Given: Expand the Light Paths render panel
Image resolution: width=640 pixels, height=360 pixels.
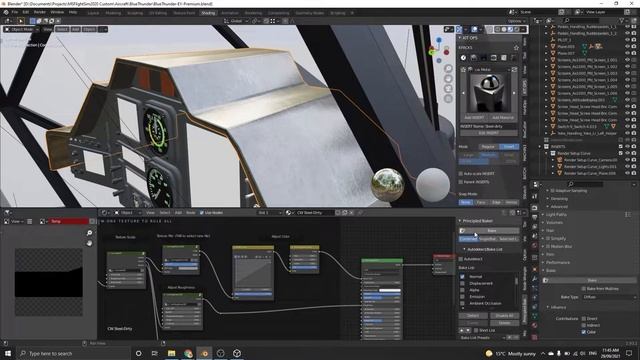Looking at the screenshot, I should click(x=556, y=214).
